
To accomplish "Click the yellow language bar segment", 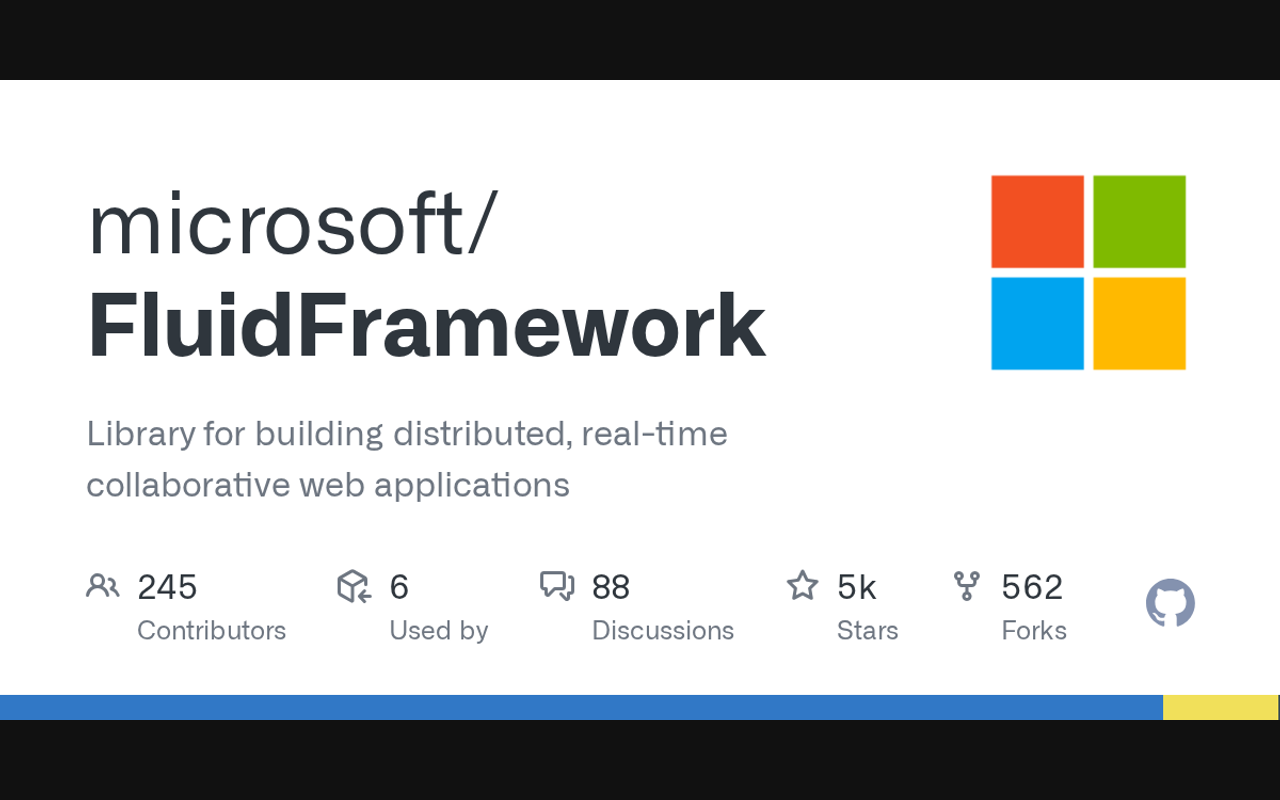I will coord(1220,707).
